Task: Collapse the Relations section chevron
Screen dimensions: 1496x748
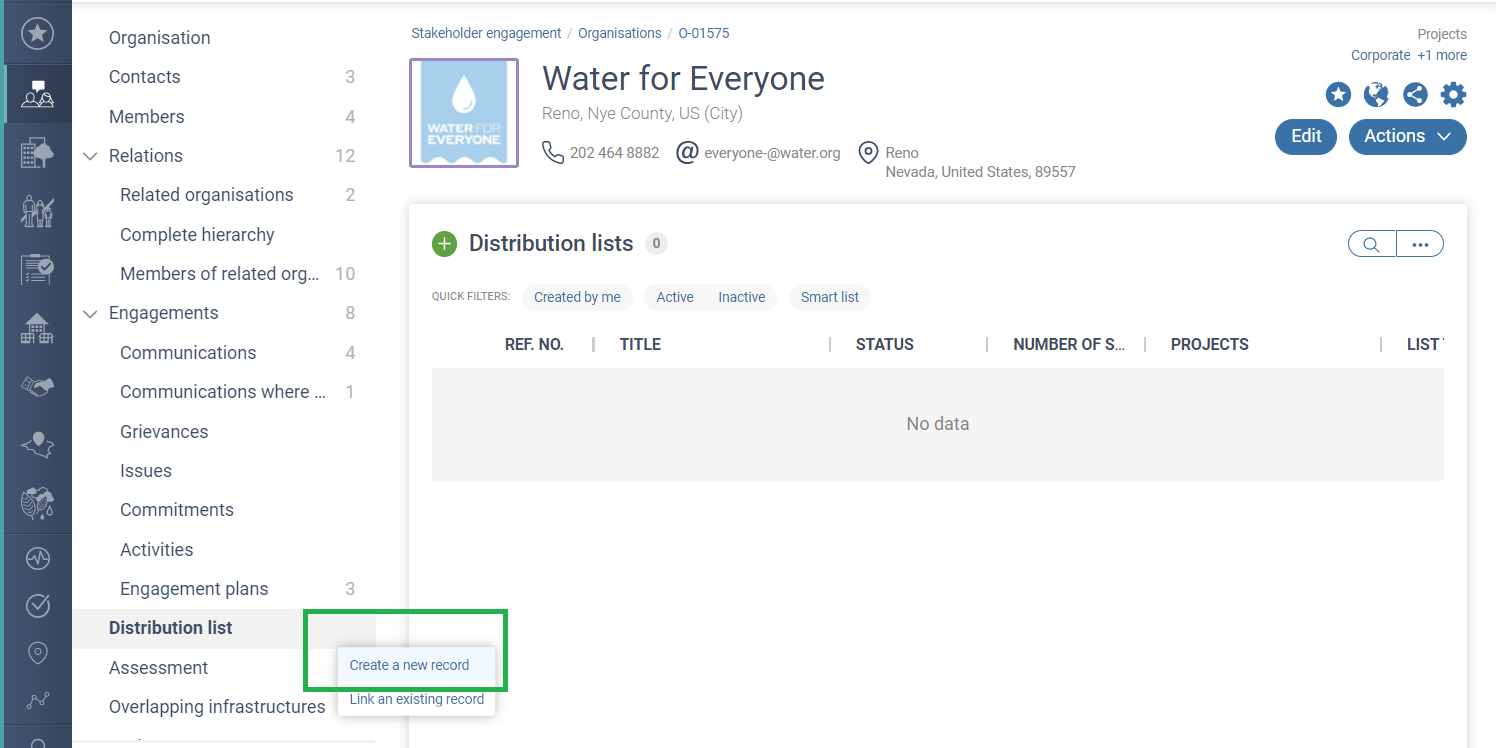Action: pos(90,156)
